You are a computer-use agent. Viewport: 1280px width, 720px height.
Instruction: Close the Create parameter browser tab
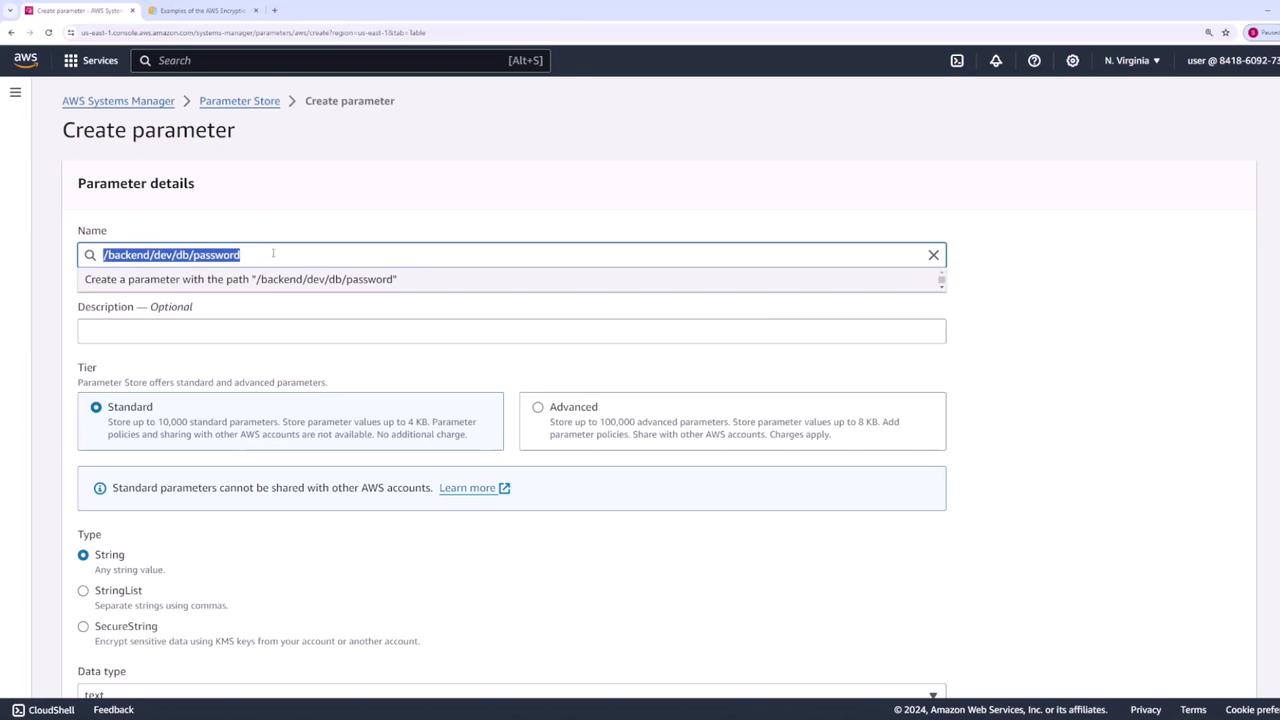[131, 10]
